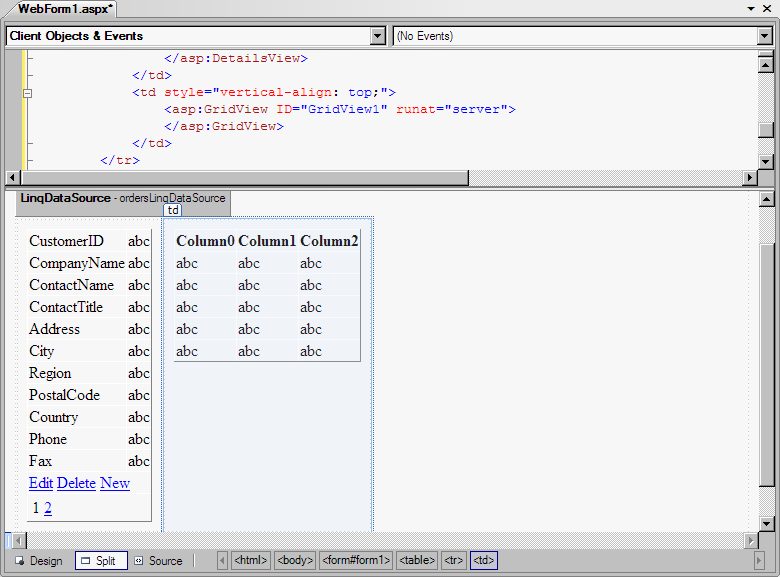This screenshot has width=780, height=577.
Task: Click the </tr> closing tag line
Action: point(120,160)
